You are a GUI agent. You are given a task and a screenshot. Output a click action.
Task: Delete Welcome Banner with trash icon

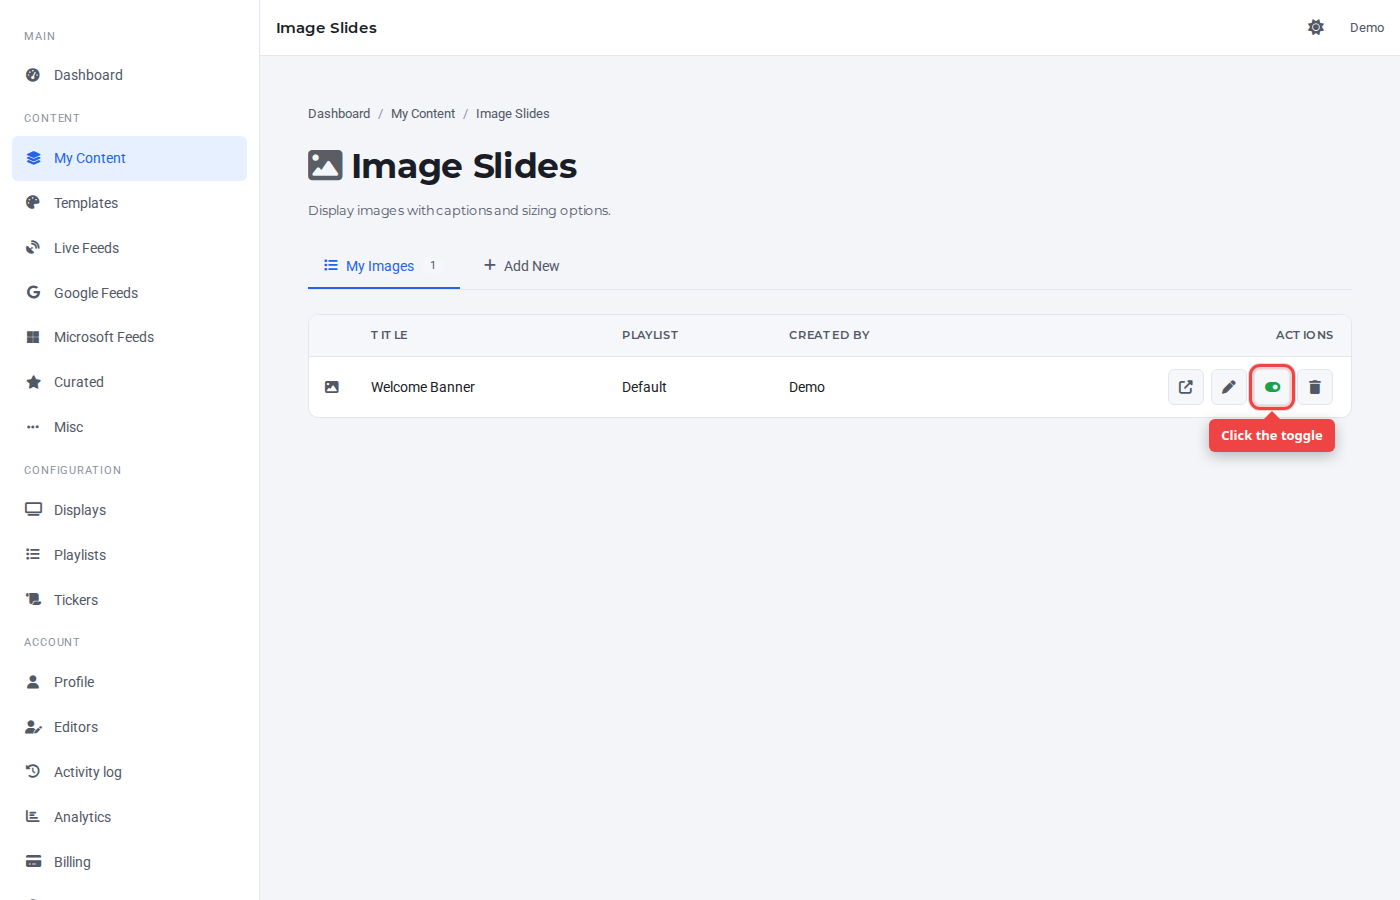click(x=1315, y=387)
